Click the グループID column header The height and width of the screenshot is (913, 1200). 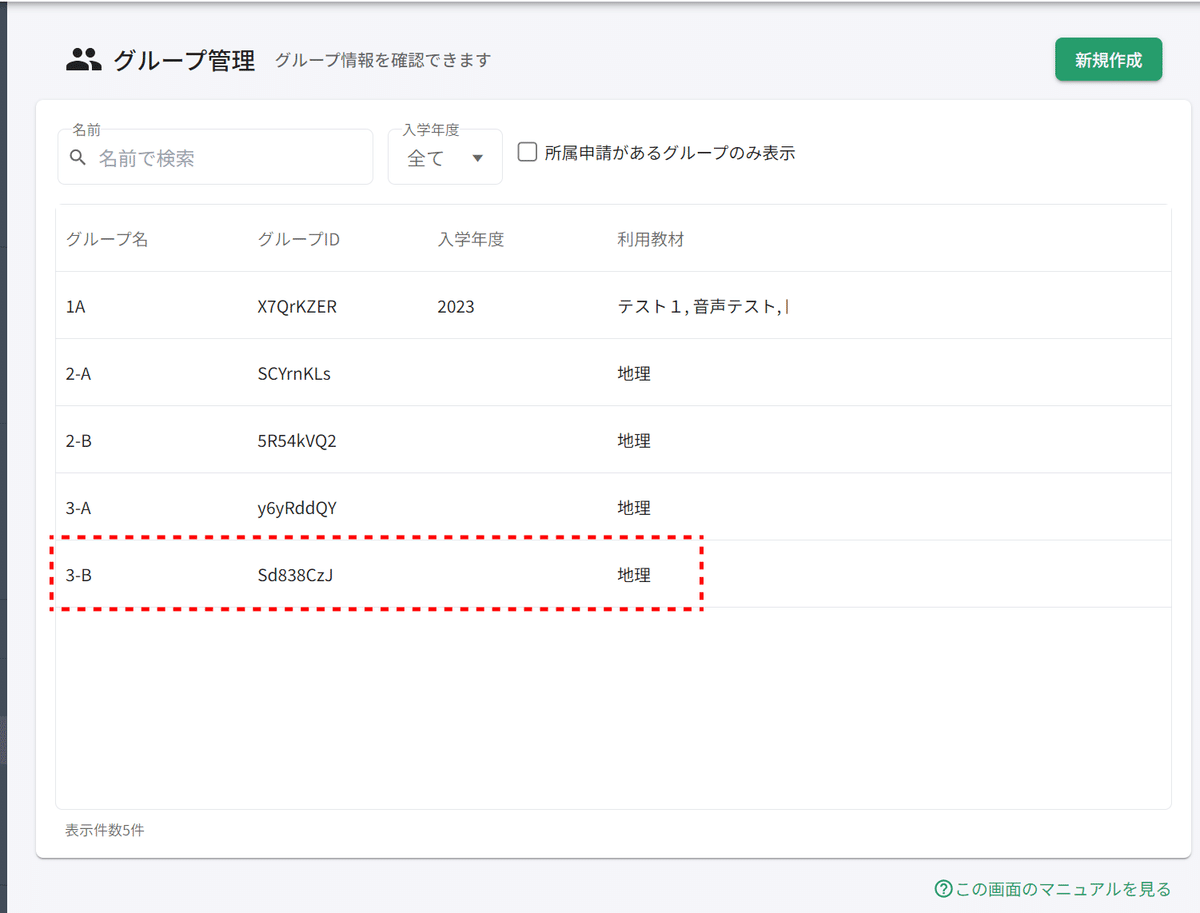pyautogui.click(x=299, y=239)
